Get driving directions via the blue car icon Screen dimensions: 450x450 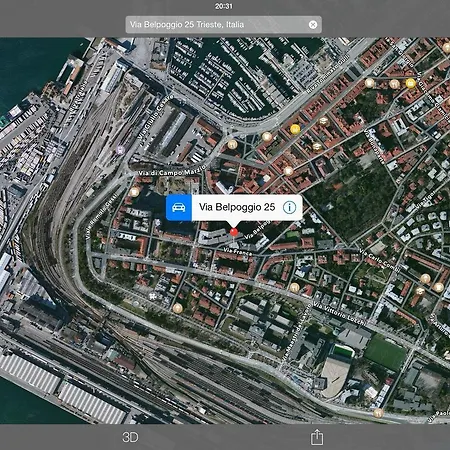point(179,207)
